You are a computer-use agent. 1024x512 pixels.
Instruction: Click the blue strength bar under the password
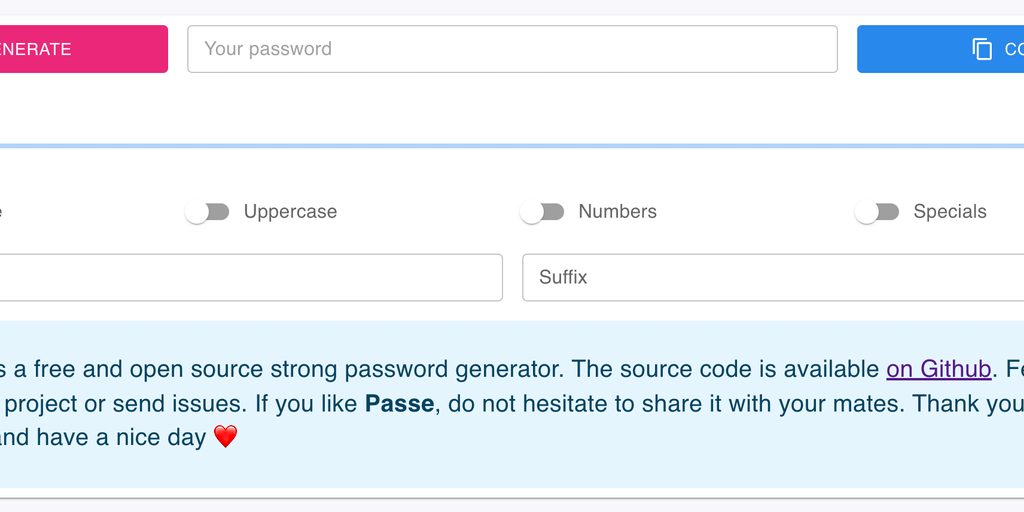512,146
